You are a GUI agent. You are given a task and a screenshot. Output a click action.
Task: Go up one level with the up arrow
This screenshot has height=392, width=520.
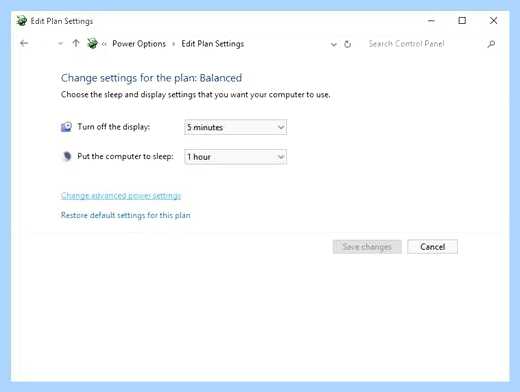click(76, 43)
